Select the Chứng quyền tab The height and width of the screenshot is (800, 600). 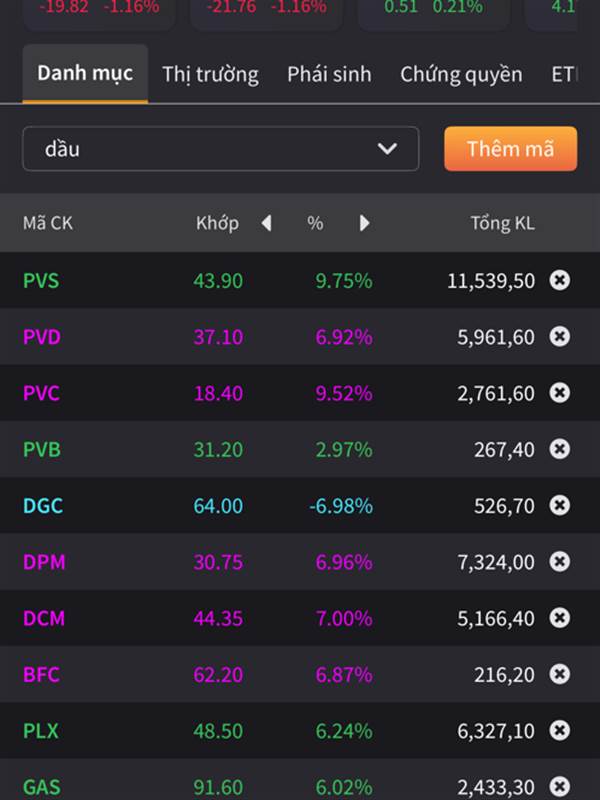tap(461, 74)
